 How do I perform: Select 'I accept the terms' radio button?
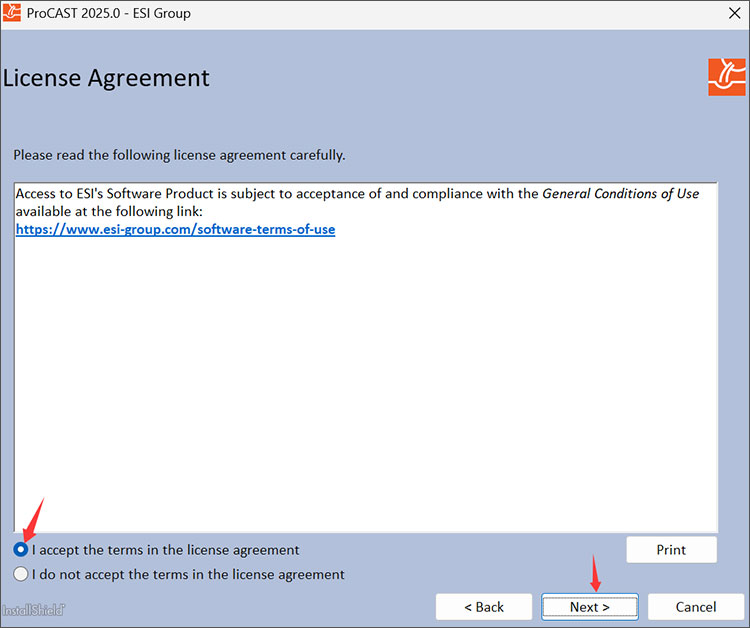(x=21, y=550)
